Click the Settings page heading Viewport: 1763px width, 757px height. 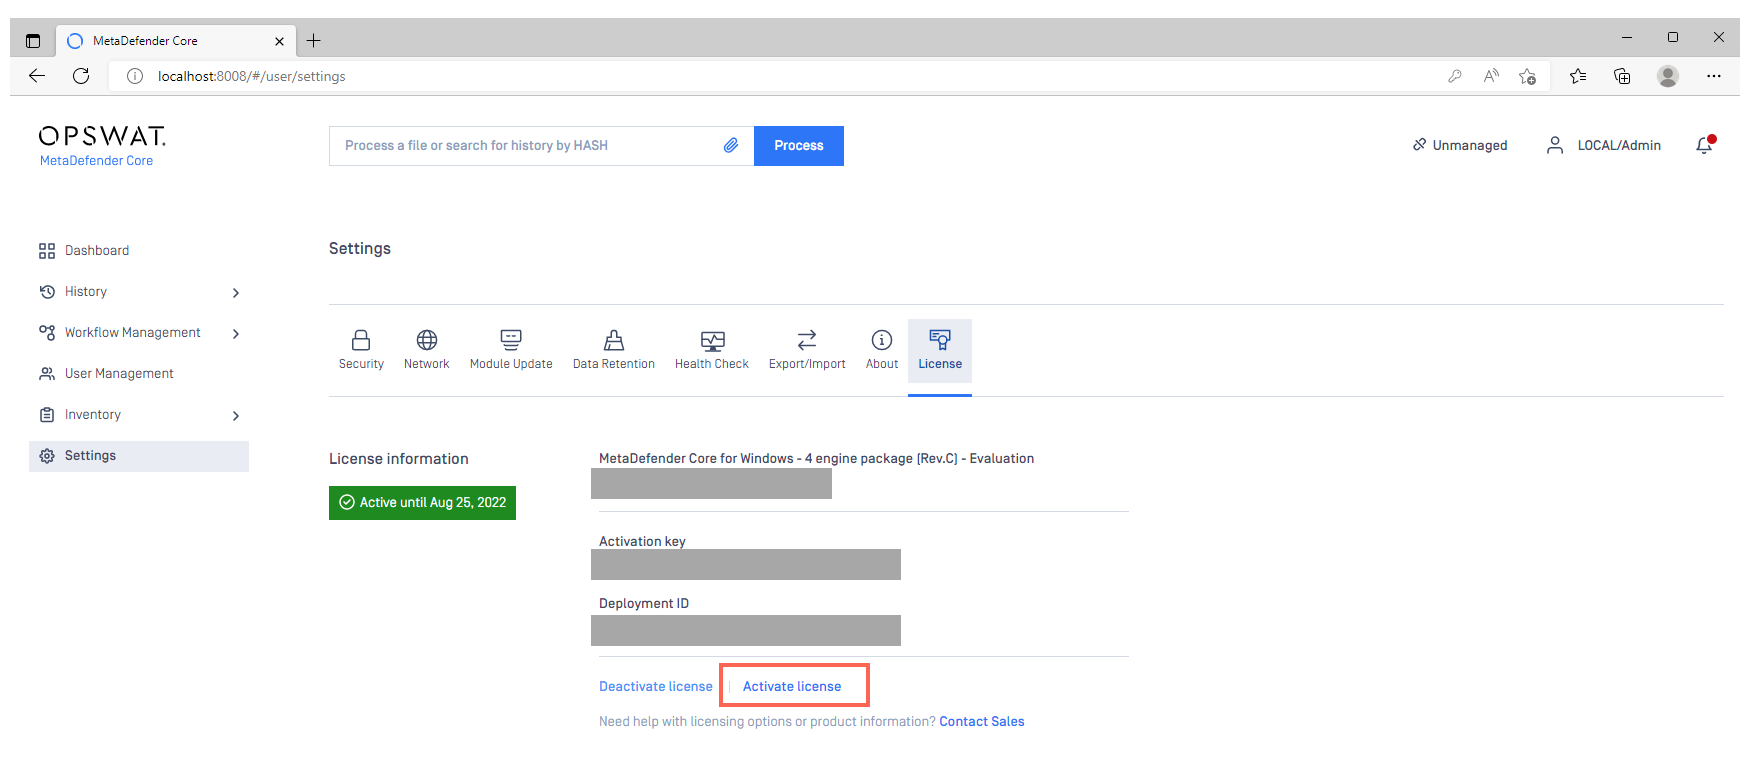pyautogui.click(x=360, y=248)
